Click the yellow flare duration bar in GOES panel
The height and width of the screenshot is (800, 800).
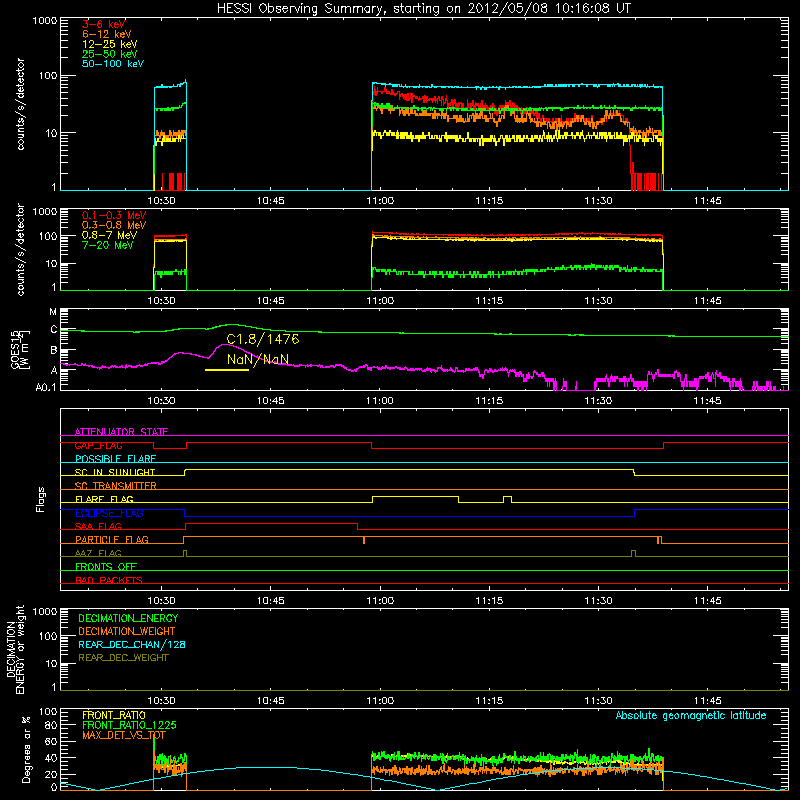[227, 370]
